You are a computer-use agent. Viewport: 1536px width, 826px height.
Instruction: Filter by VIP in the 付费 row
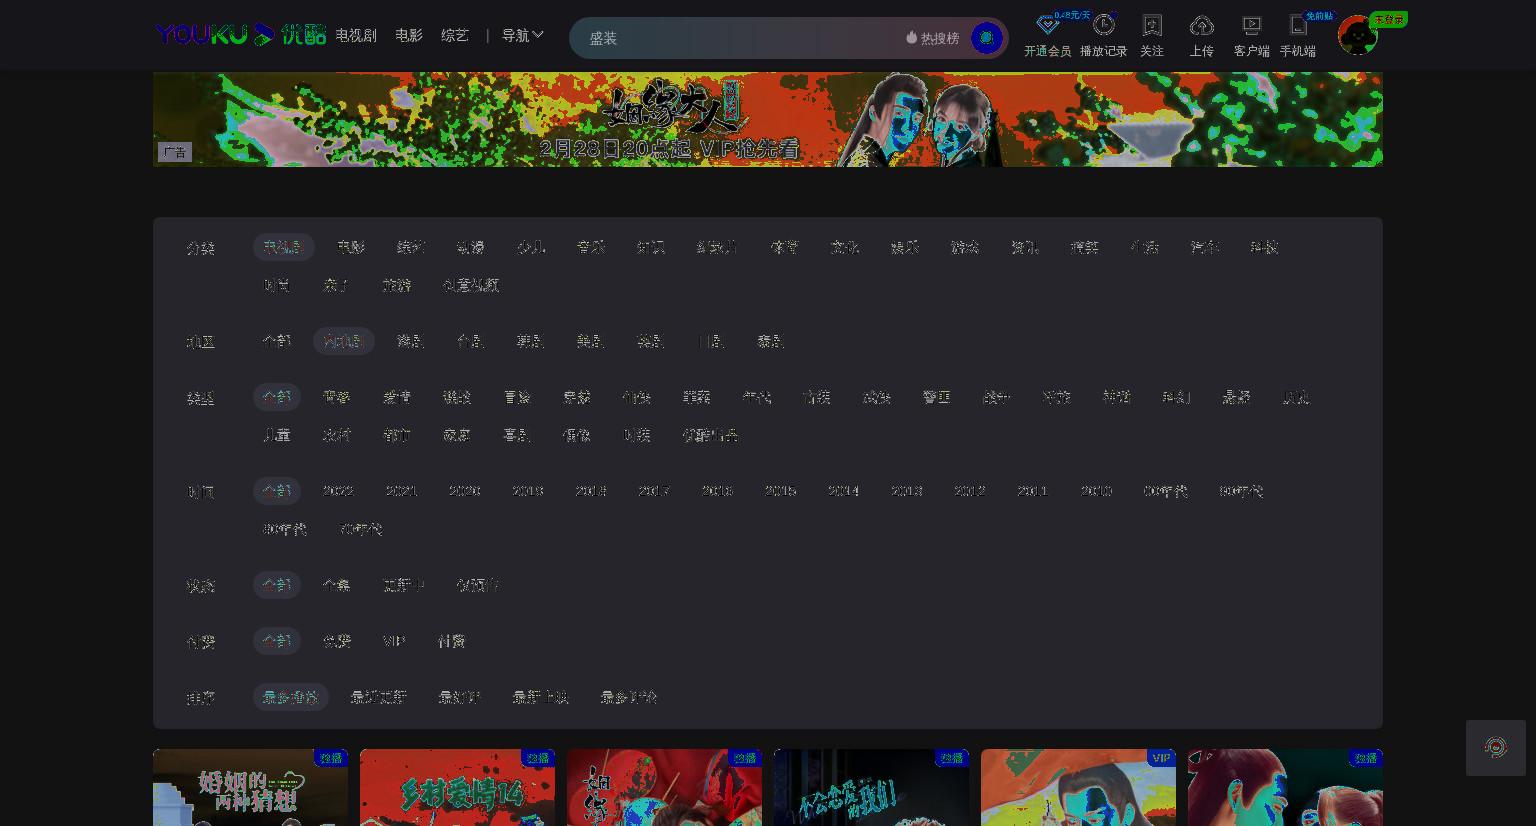(x=394, y=641)
